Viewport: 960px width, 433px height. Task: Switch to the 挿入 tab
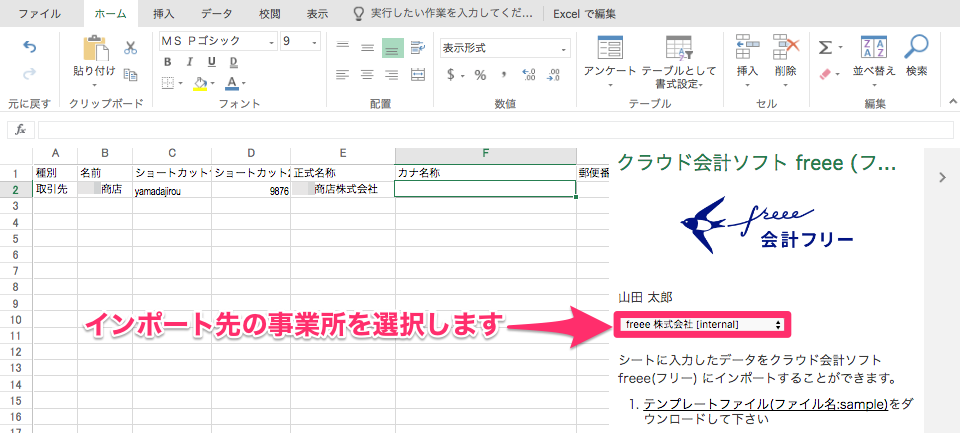[163, 13]
